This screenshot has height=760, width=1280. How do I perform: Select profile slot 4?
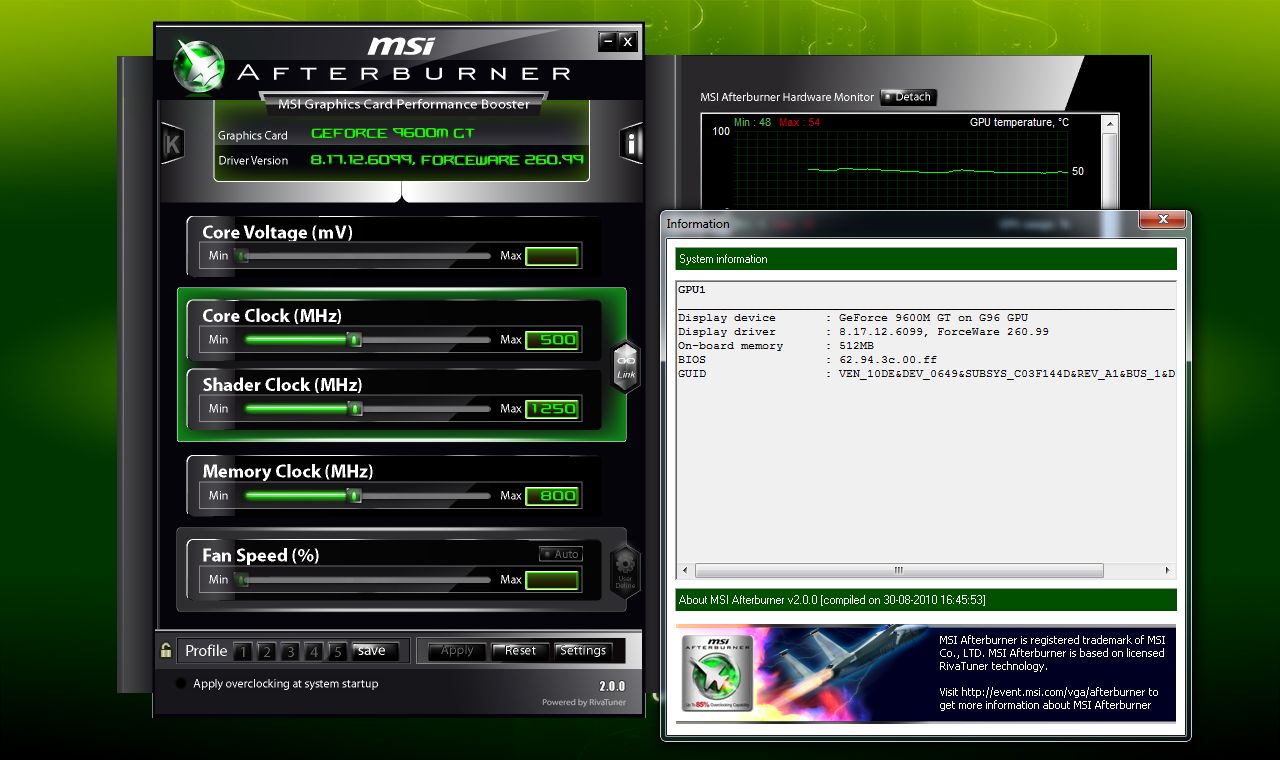click(314, 652)
